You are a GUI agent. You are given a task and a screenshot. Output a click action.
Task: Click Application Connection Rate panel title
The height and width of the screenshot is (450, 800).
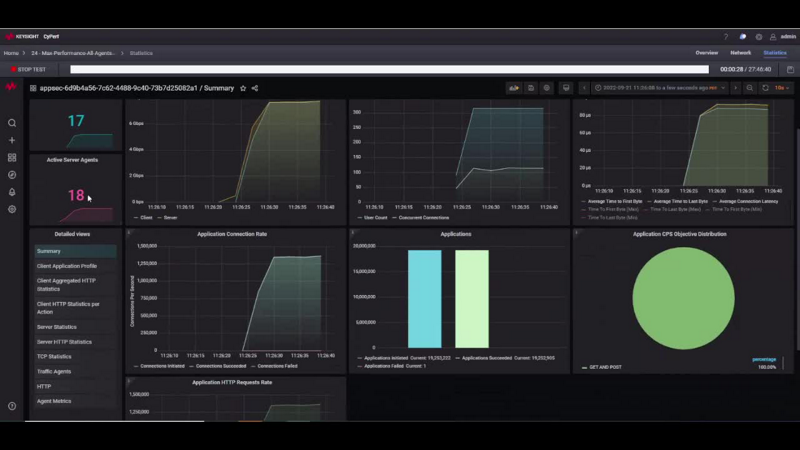point(232,234)
